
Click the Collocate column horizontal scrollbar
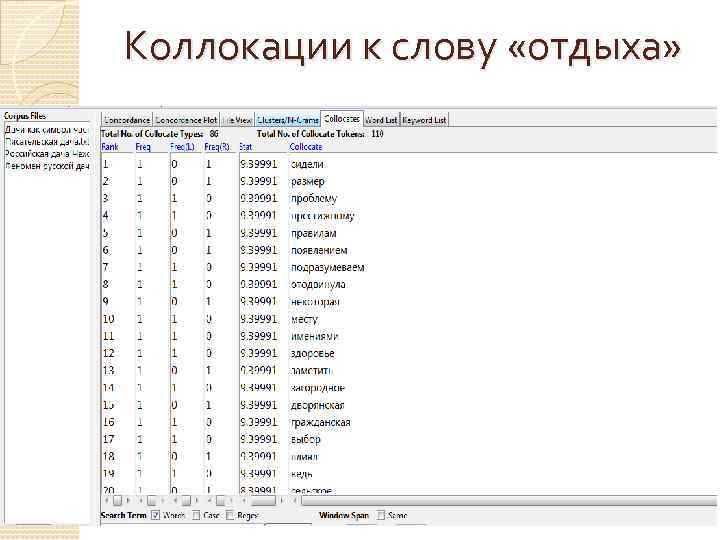click(x=510, y=501)
